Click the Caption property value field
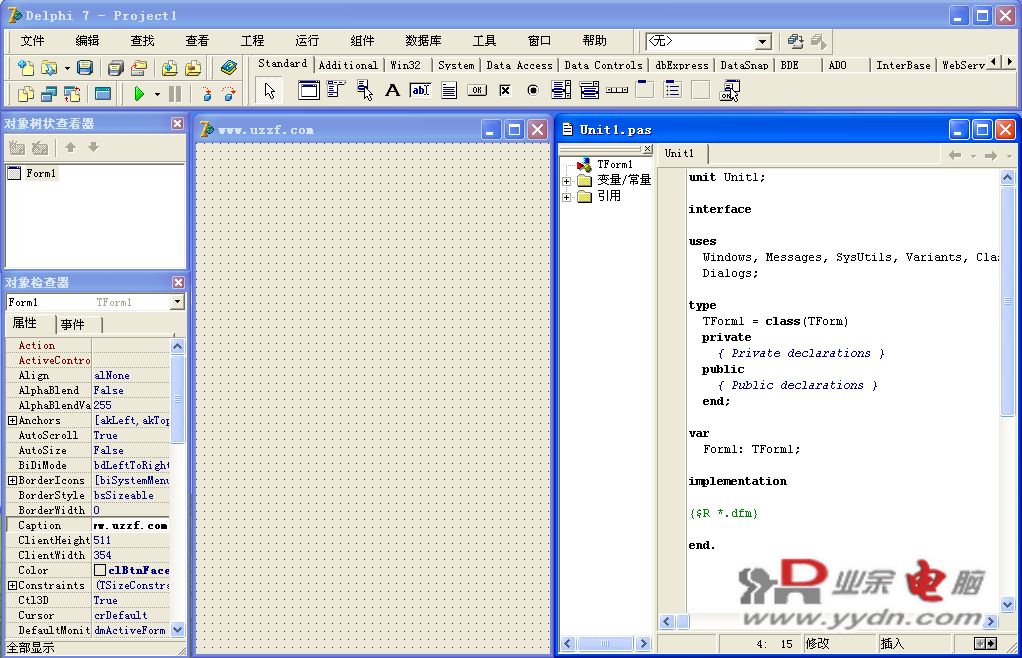The height and width of the screenshot is (658, 1022). click(130, 526)
